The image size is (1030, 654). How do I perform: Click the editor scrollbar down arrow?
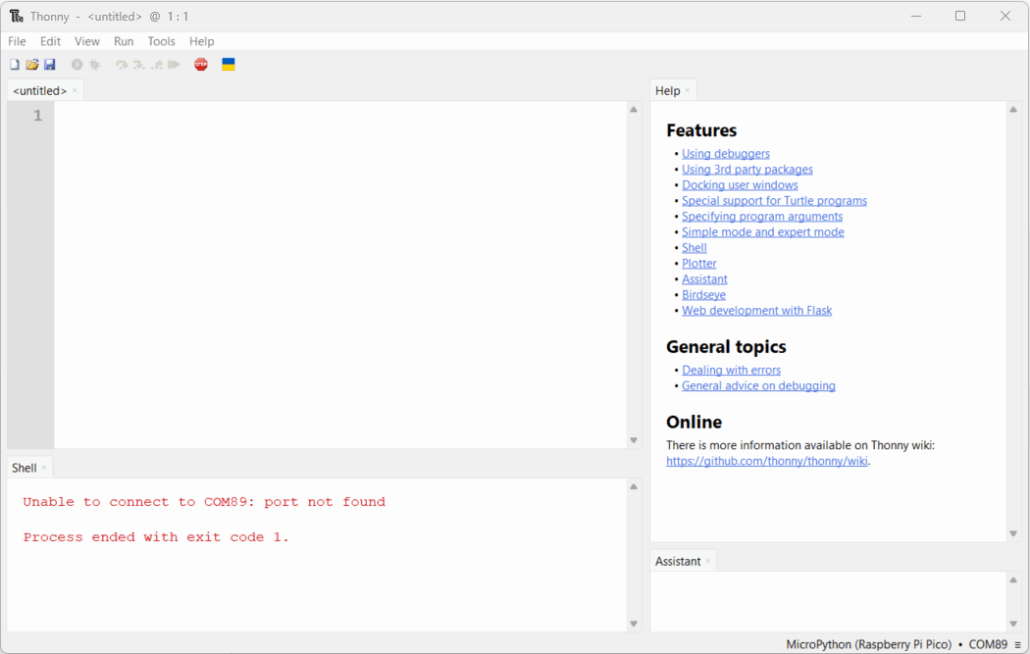tap(634, 441)
